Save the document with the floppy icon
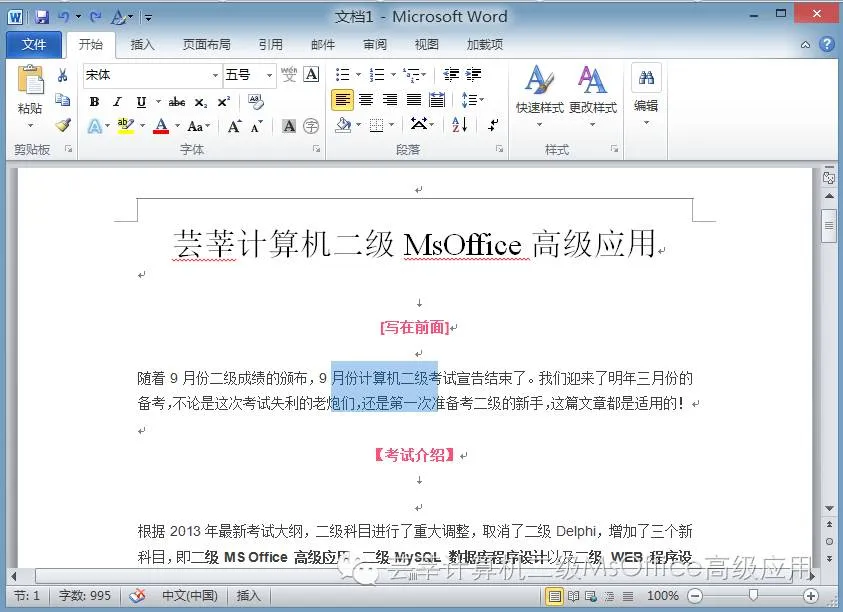The image size is (843, 612). point(42,17)
